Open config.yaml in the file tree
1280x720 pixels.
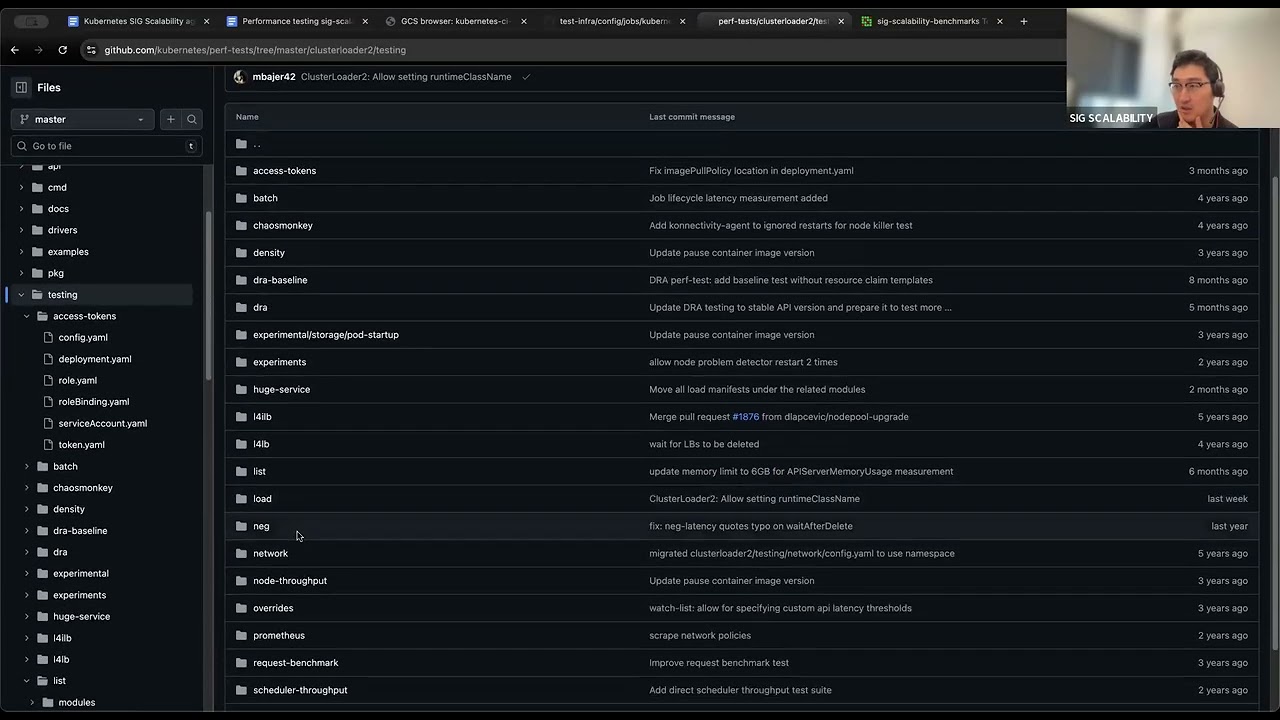pyautogui.click(x=83, y=338)
